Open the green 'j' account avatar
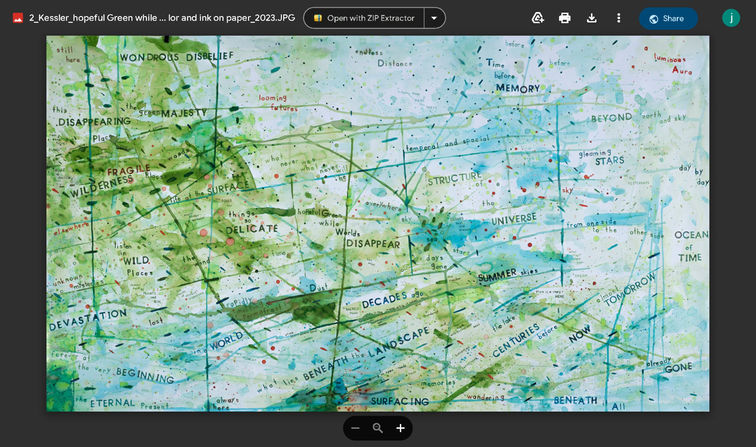This screenshot has width=756, height=447. 731,18
